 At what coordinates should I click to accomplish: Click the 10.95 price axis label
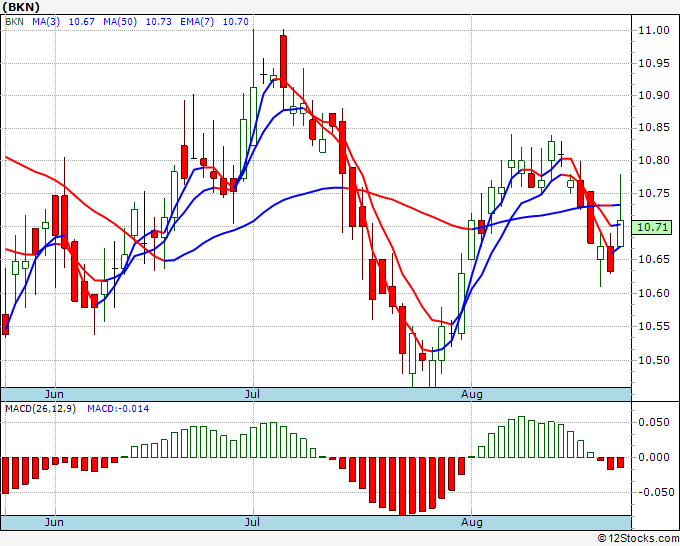point(654,63)
